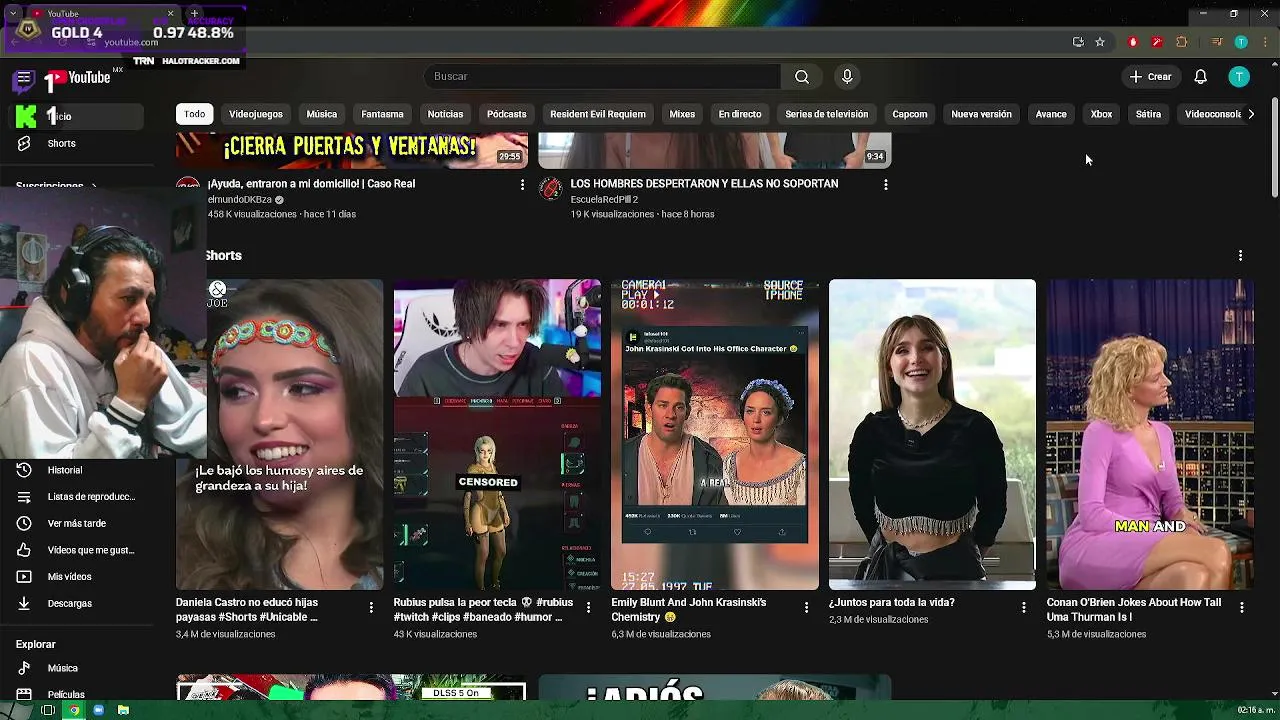Open Chrome three-dot menu
The height and width of the screenshot is (720, 1280).
(1264, 42)
